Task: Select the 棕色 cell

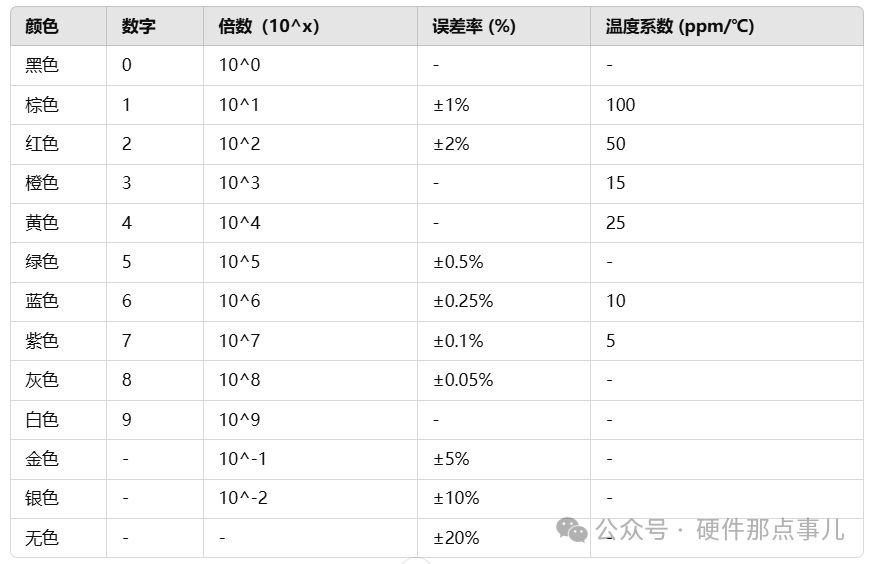Action: (58, 105)
